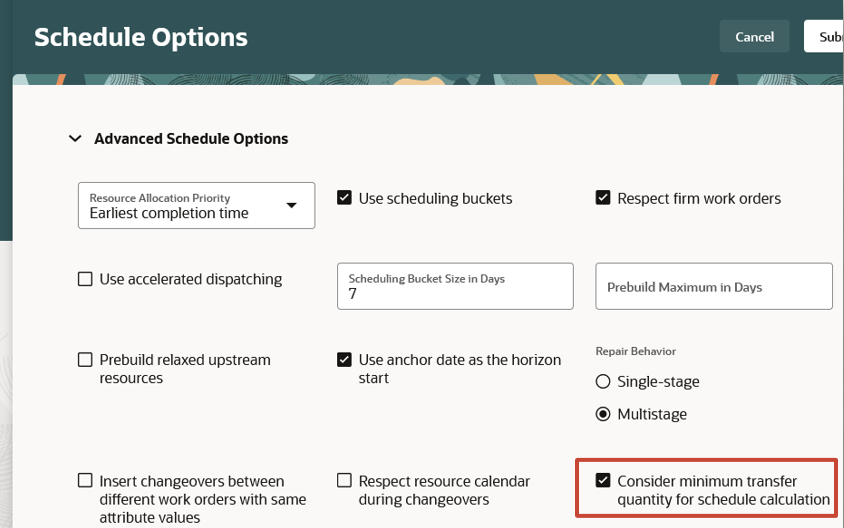Uncheck Consider minimum transfer quantity option
The width and height of the screenshot is (844, 528).
(x=603, y=481)
